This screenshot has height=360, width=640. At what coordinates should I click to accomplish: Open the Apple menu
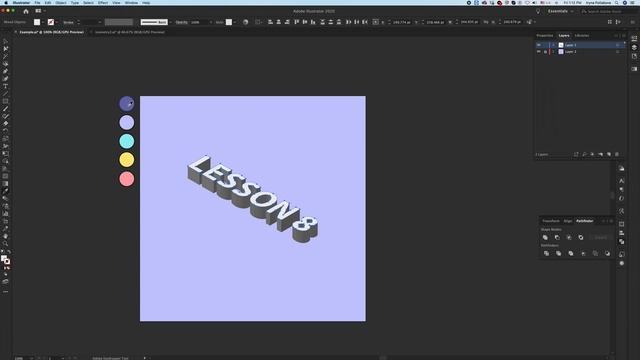point(6,2)
